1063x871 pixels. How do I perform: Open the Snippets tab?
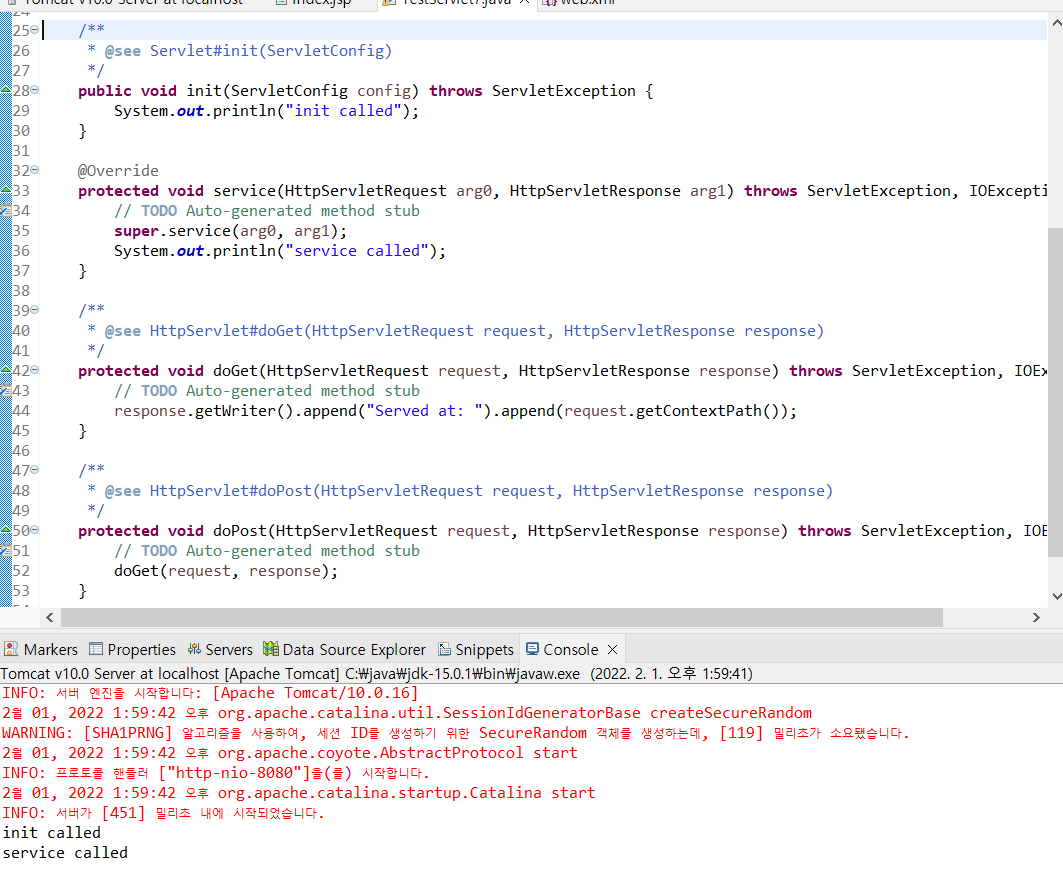click(x=476, y=649)
